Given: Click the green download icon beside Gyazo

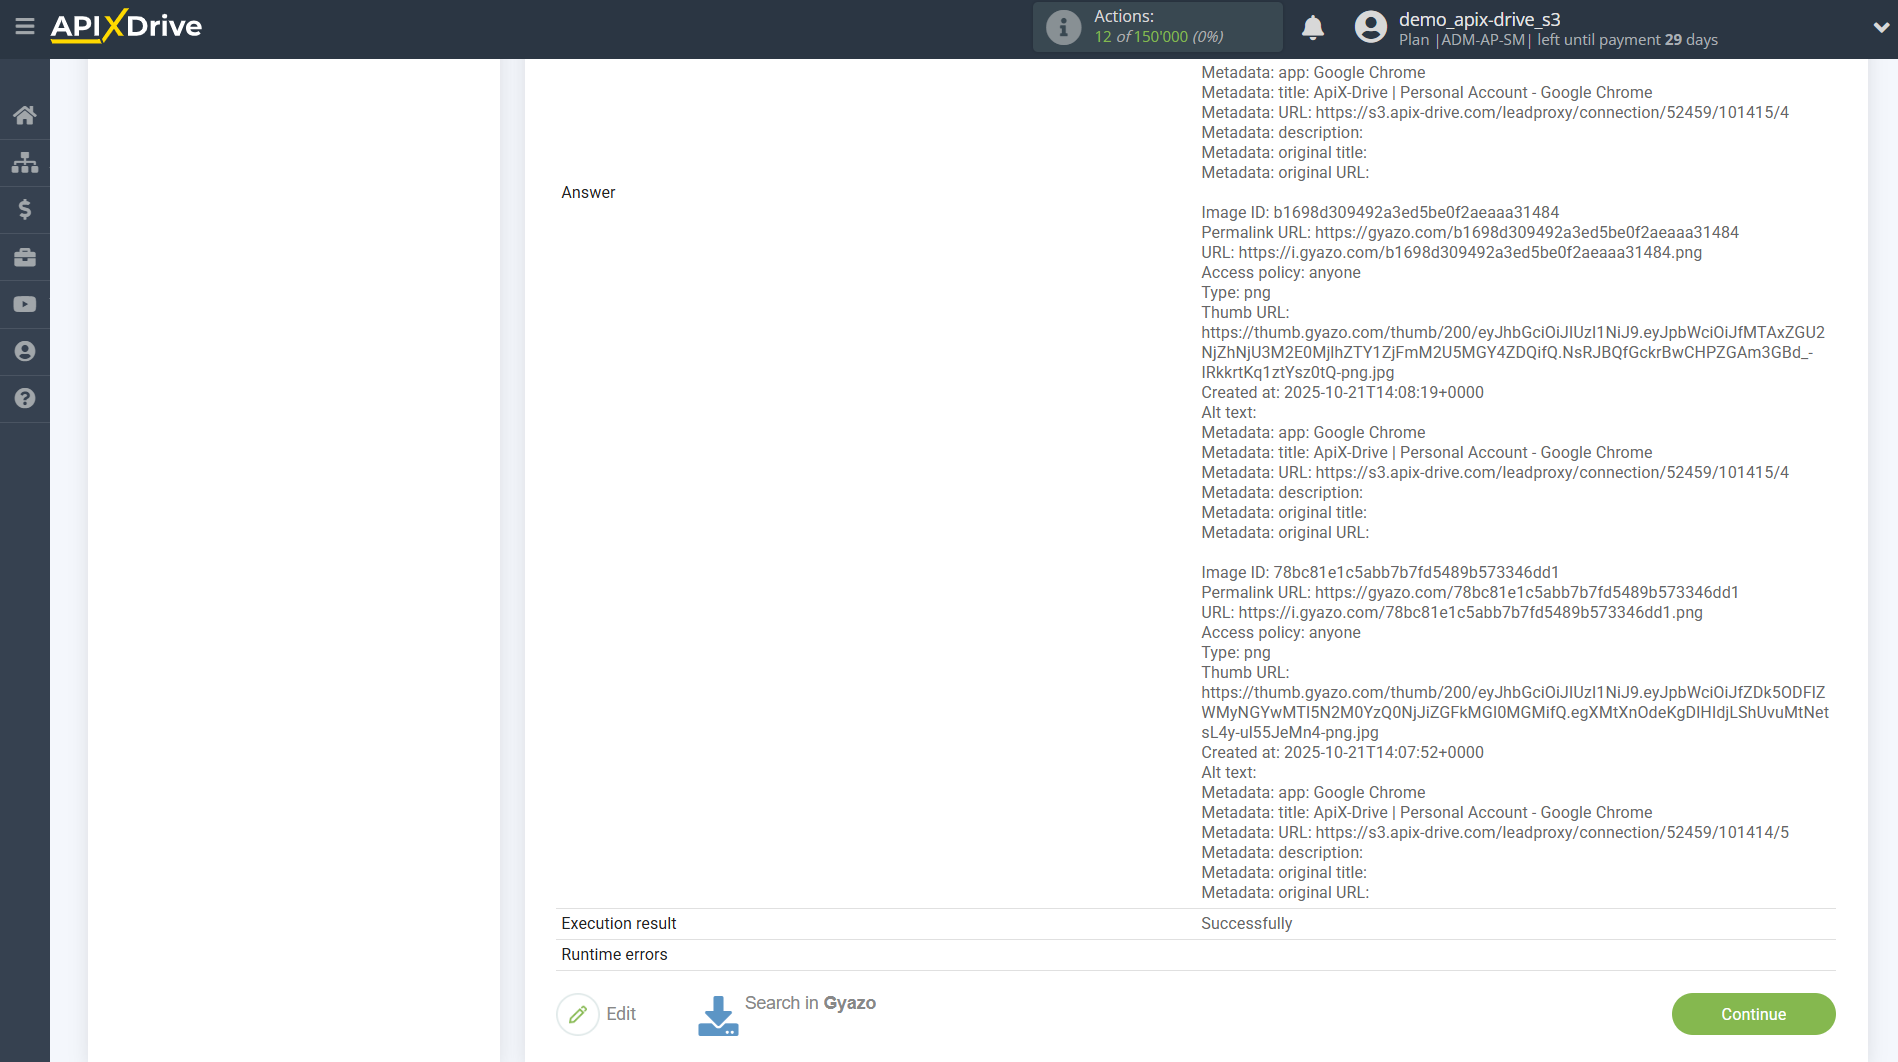Looking at the screenshot, I should click(718, 1014).
